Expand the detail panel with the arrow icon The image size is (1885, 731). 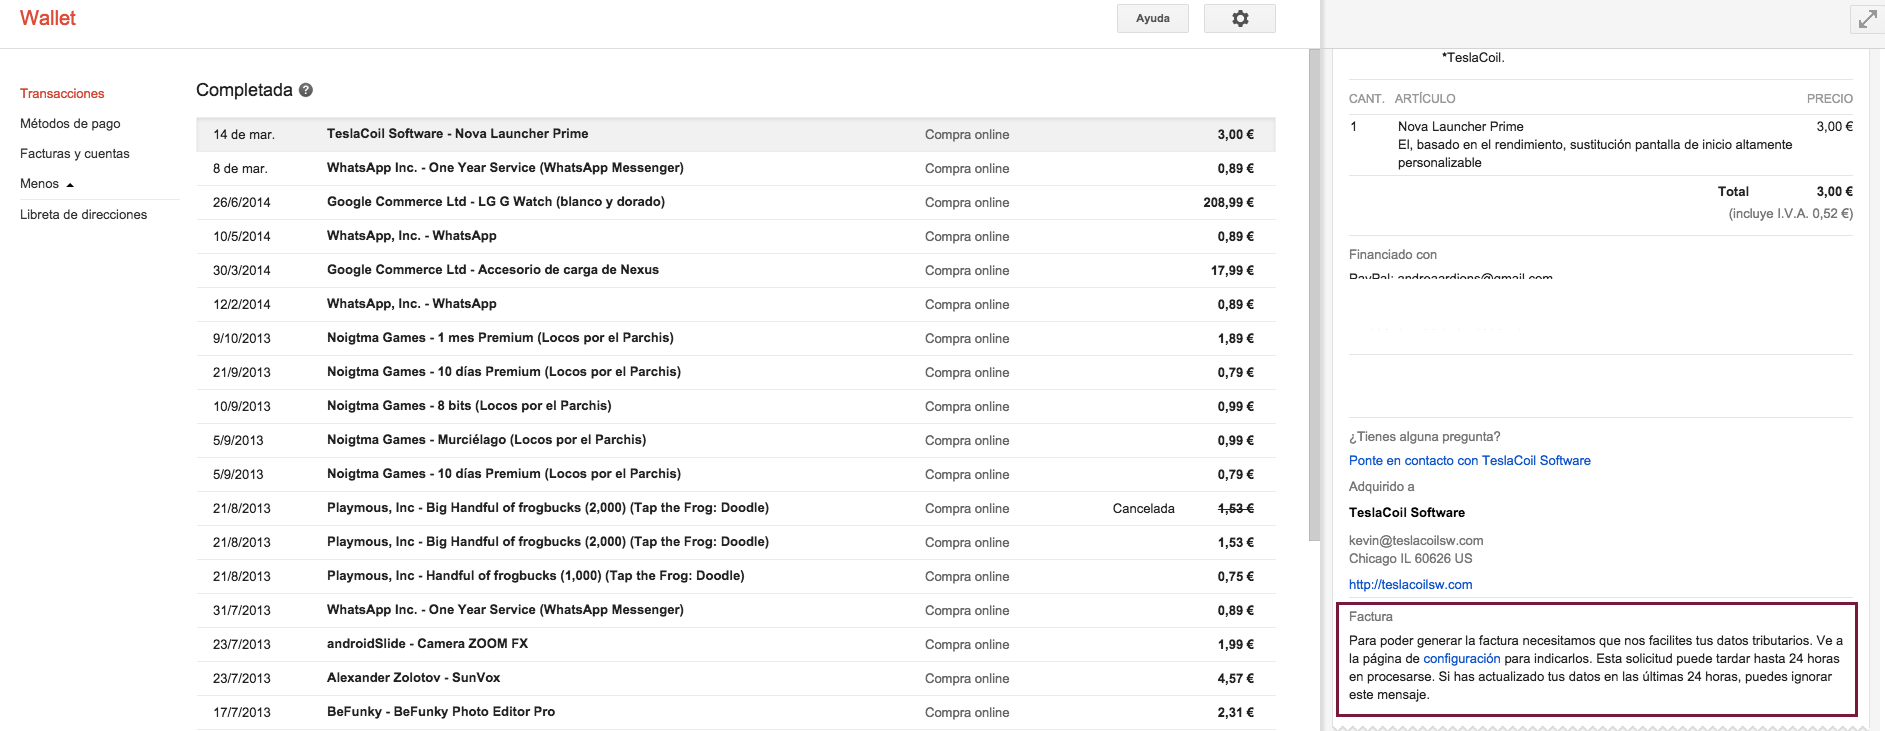[x=1867, y=19]
